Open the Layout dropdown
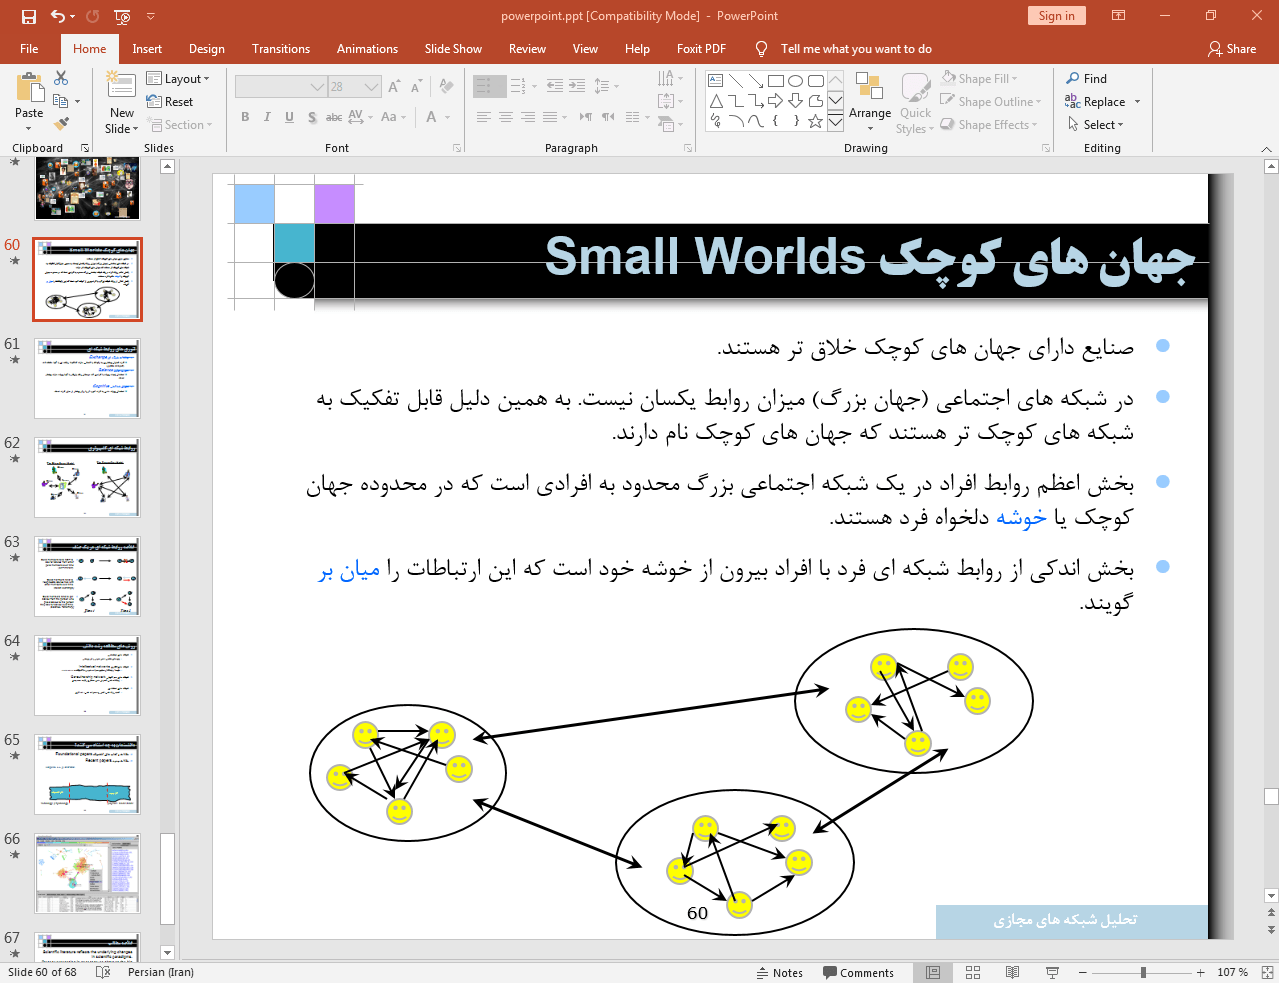The height and width of the screenshot is (983, 1279). click(178, 78)
